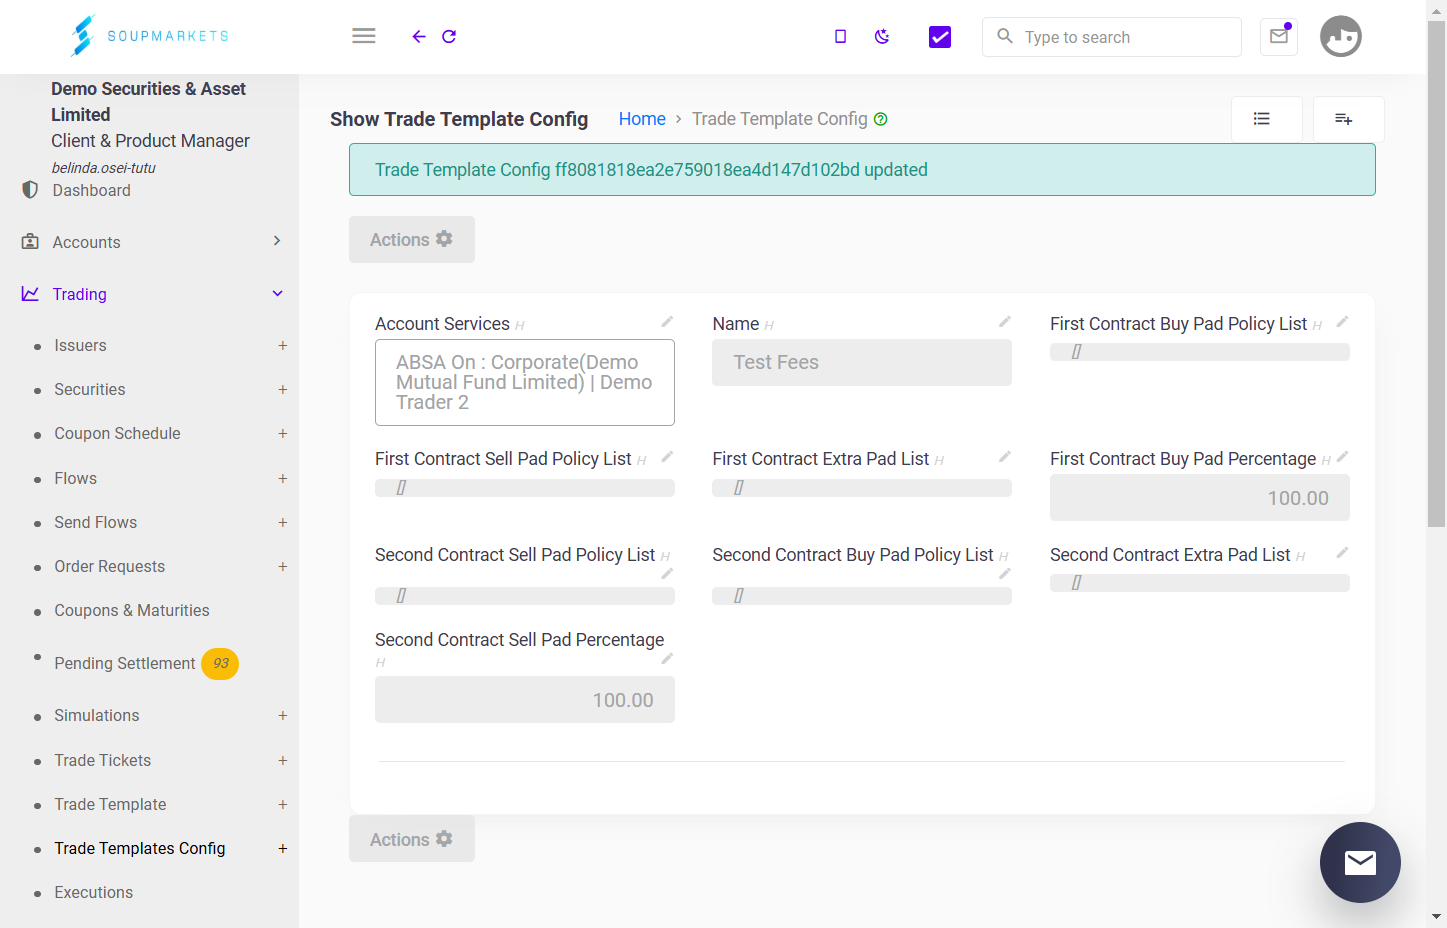Click the Type to search field
Image resolution: width=1447 pixels, height=928 pixels.
pos(1112,37)
